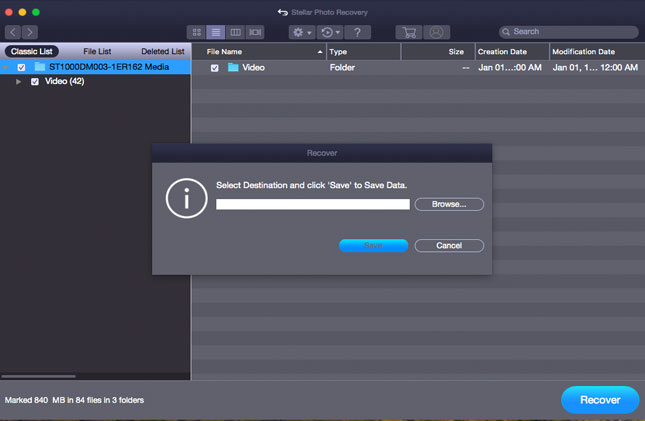Click the blue Recover button
This screenshot has width=645, height=421.
pyautogui.click(x=600, y=400)
